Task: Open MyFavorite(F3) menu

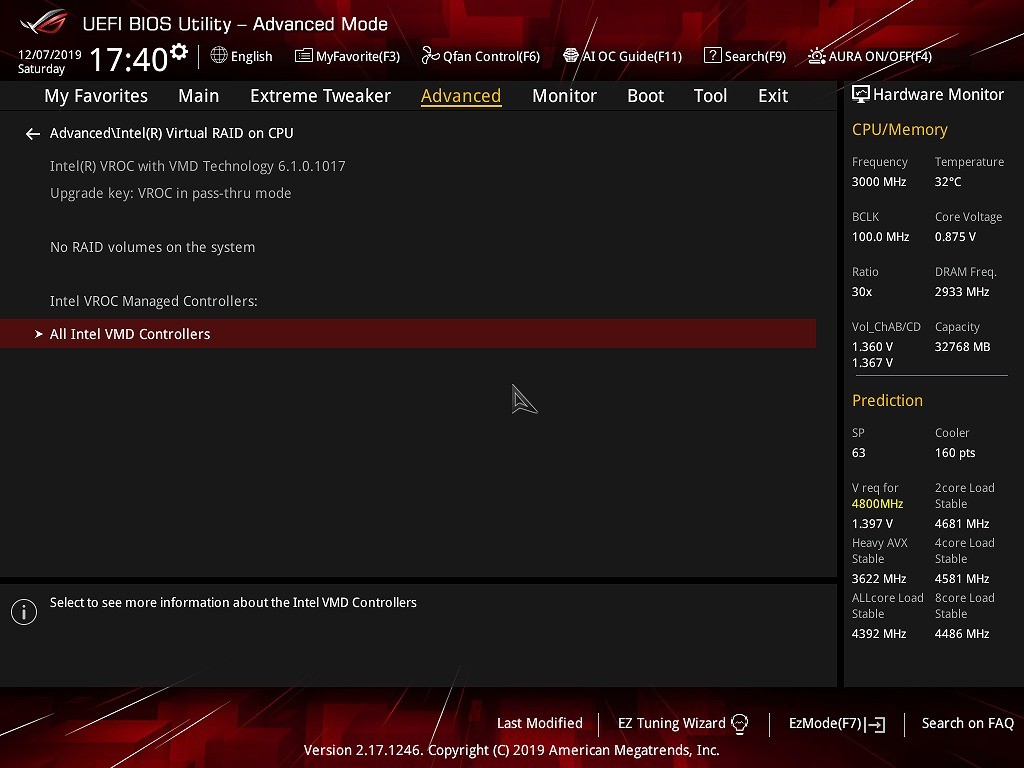Action: point(358,56)
